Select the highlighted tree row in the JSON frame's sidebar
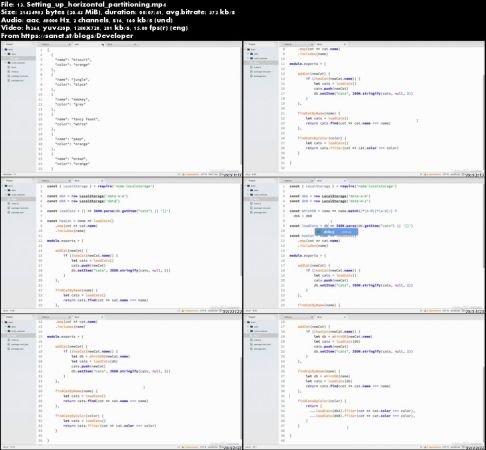This screenshot has height=450, width=486. point(18,58)
